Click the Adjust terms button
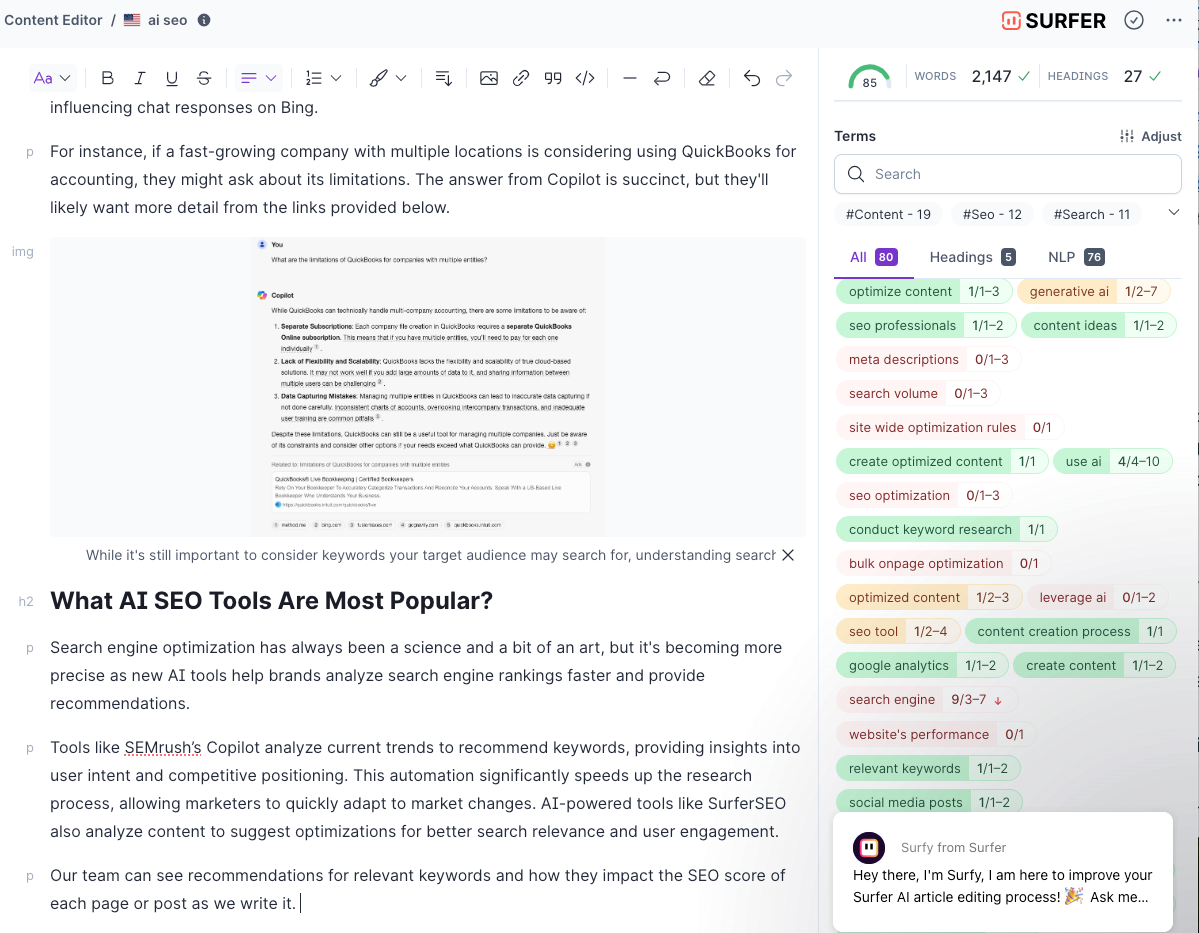The height and width of the screenshot is (933, 1199). tap(1151, 136)
